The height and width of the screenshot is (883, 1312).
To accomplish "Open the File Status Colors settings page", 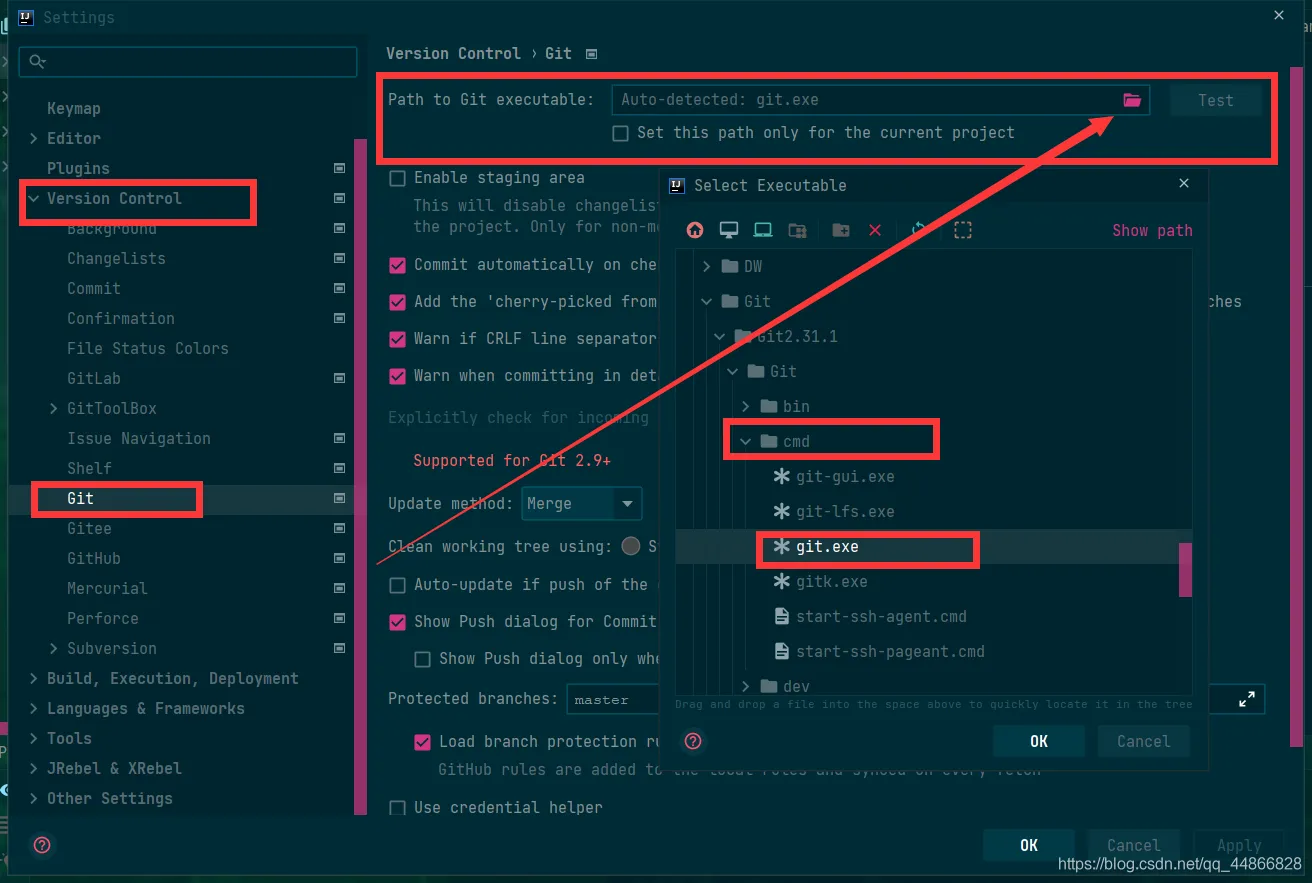I will click(x=148, y=348).
